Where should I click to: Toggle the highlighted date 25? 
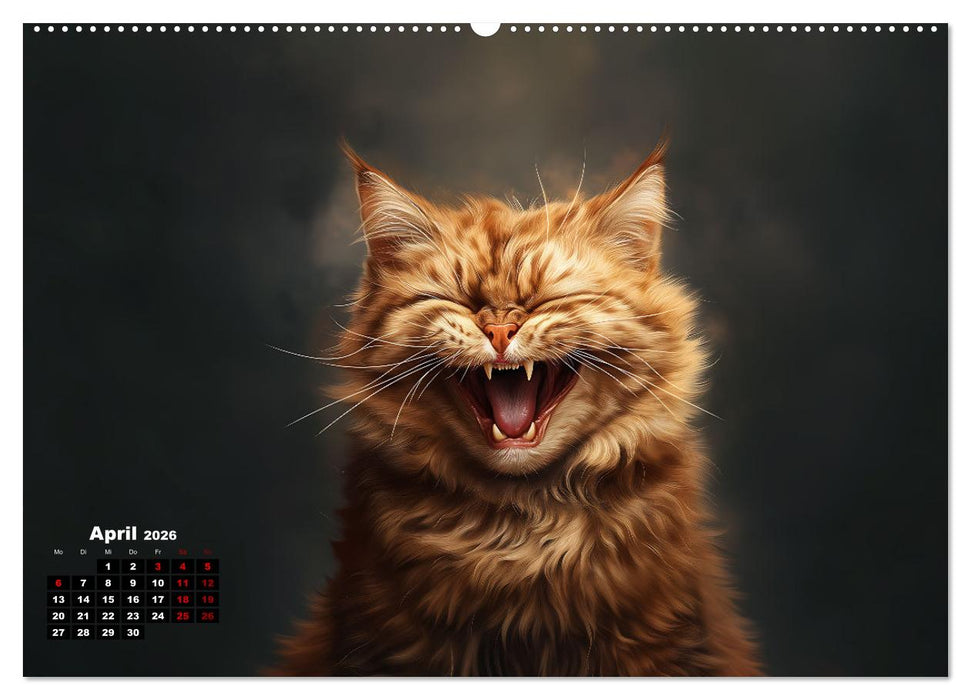tap(182, 616)
